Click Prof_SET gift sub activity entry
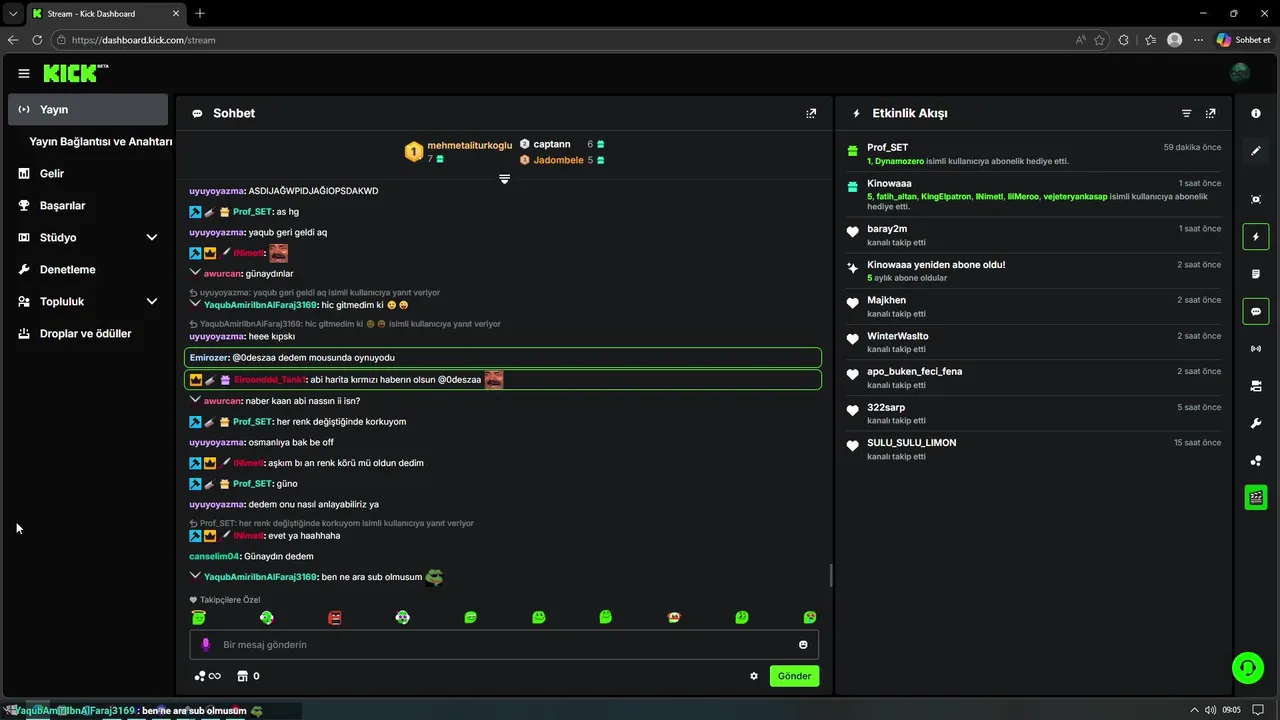1280x720 pixels. 1034,154
